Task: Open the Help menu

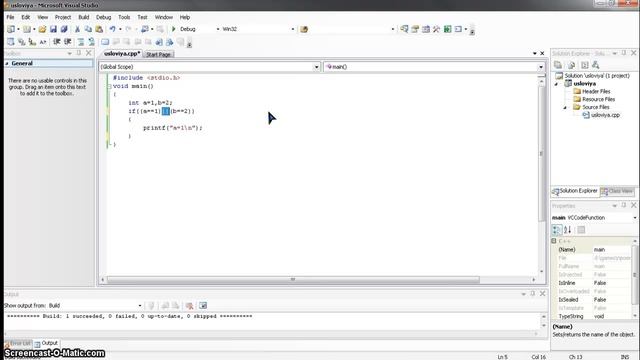Action: (x=185, y=17)
